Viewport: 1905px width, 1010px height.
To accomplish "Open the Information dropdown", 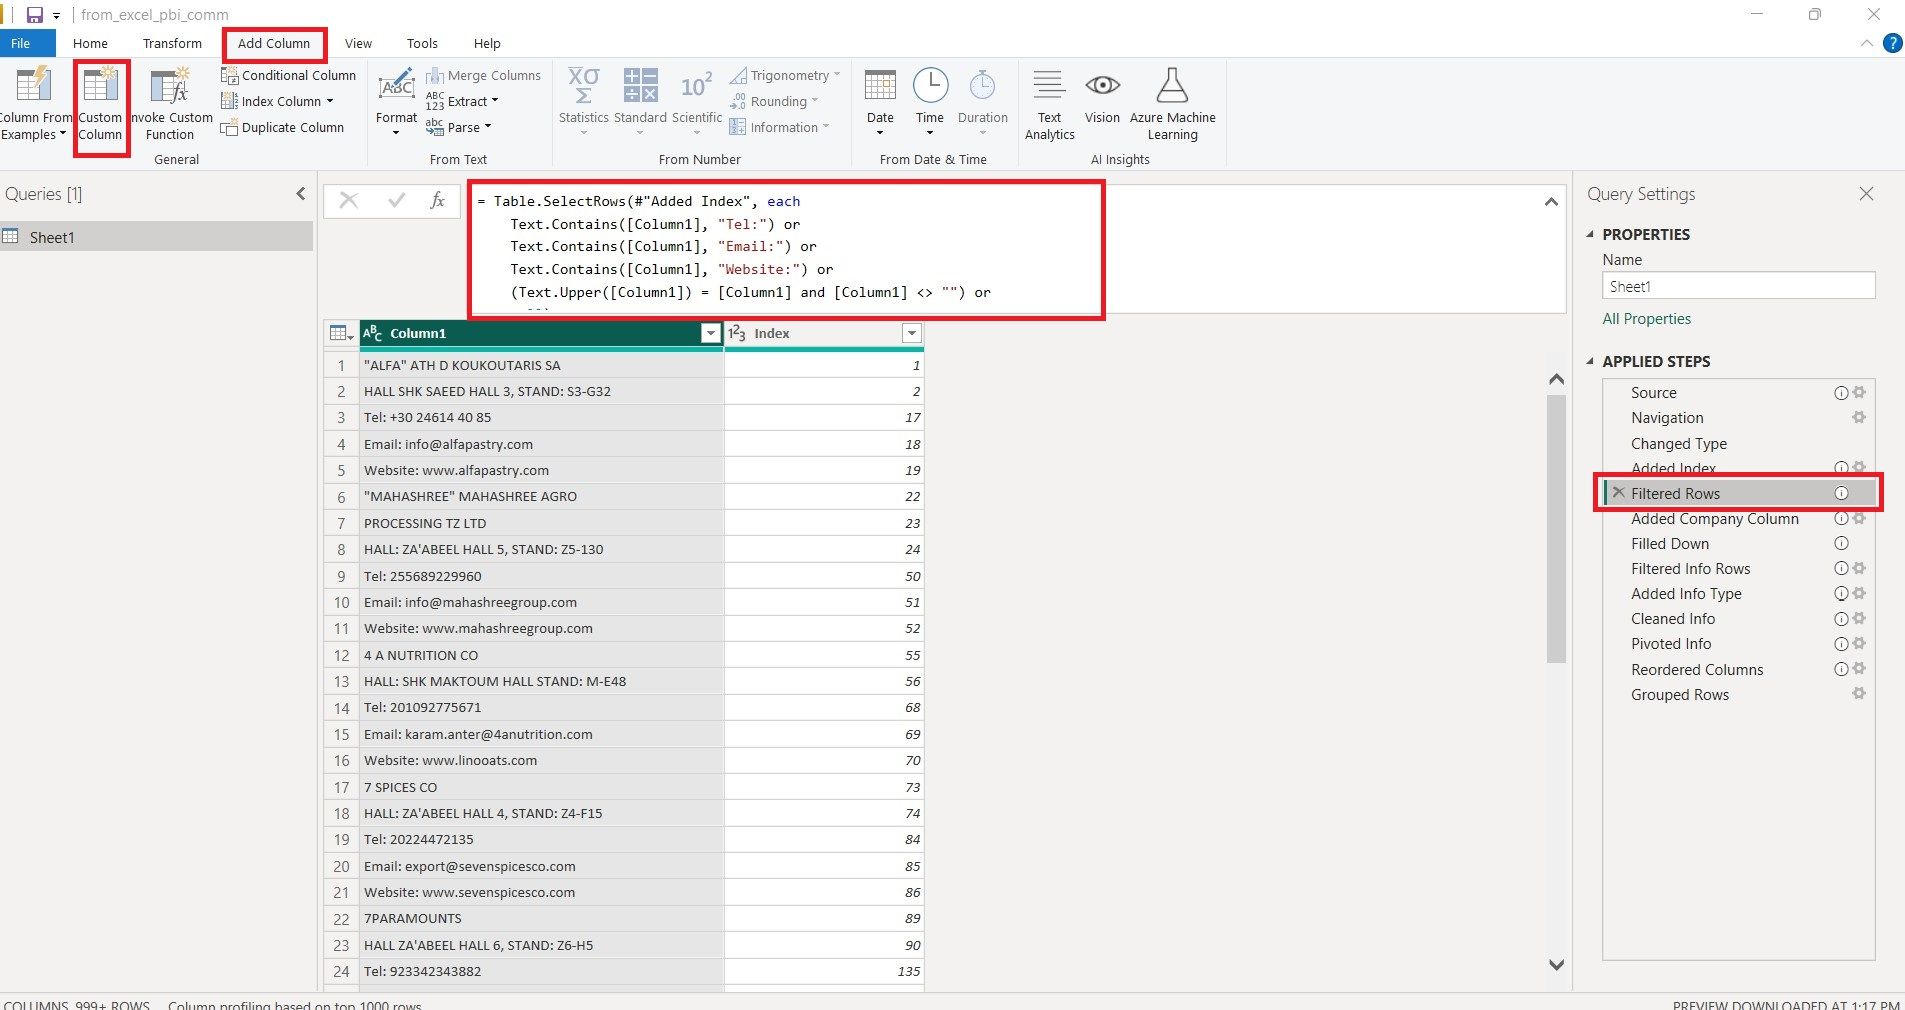I will click(780, 127).
